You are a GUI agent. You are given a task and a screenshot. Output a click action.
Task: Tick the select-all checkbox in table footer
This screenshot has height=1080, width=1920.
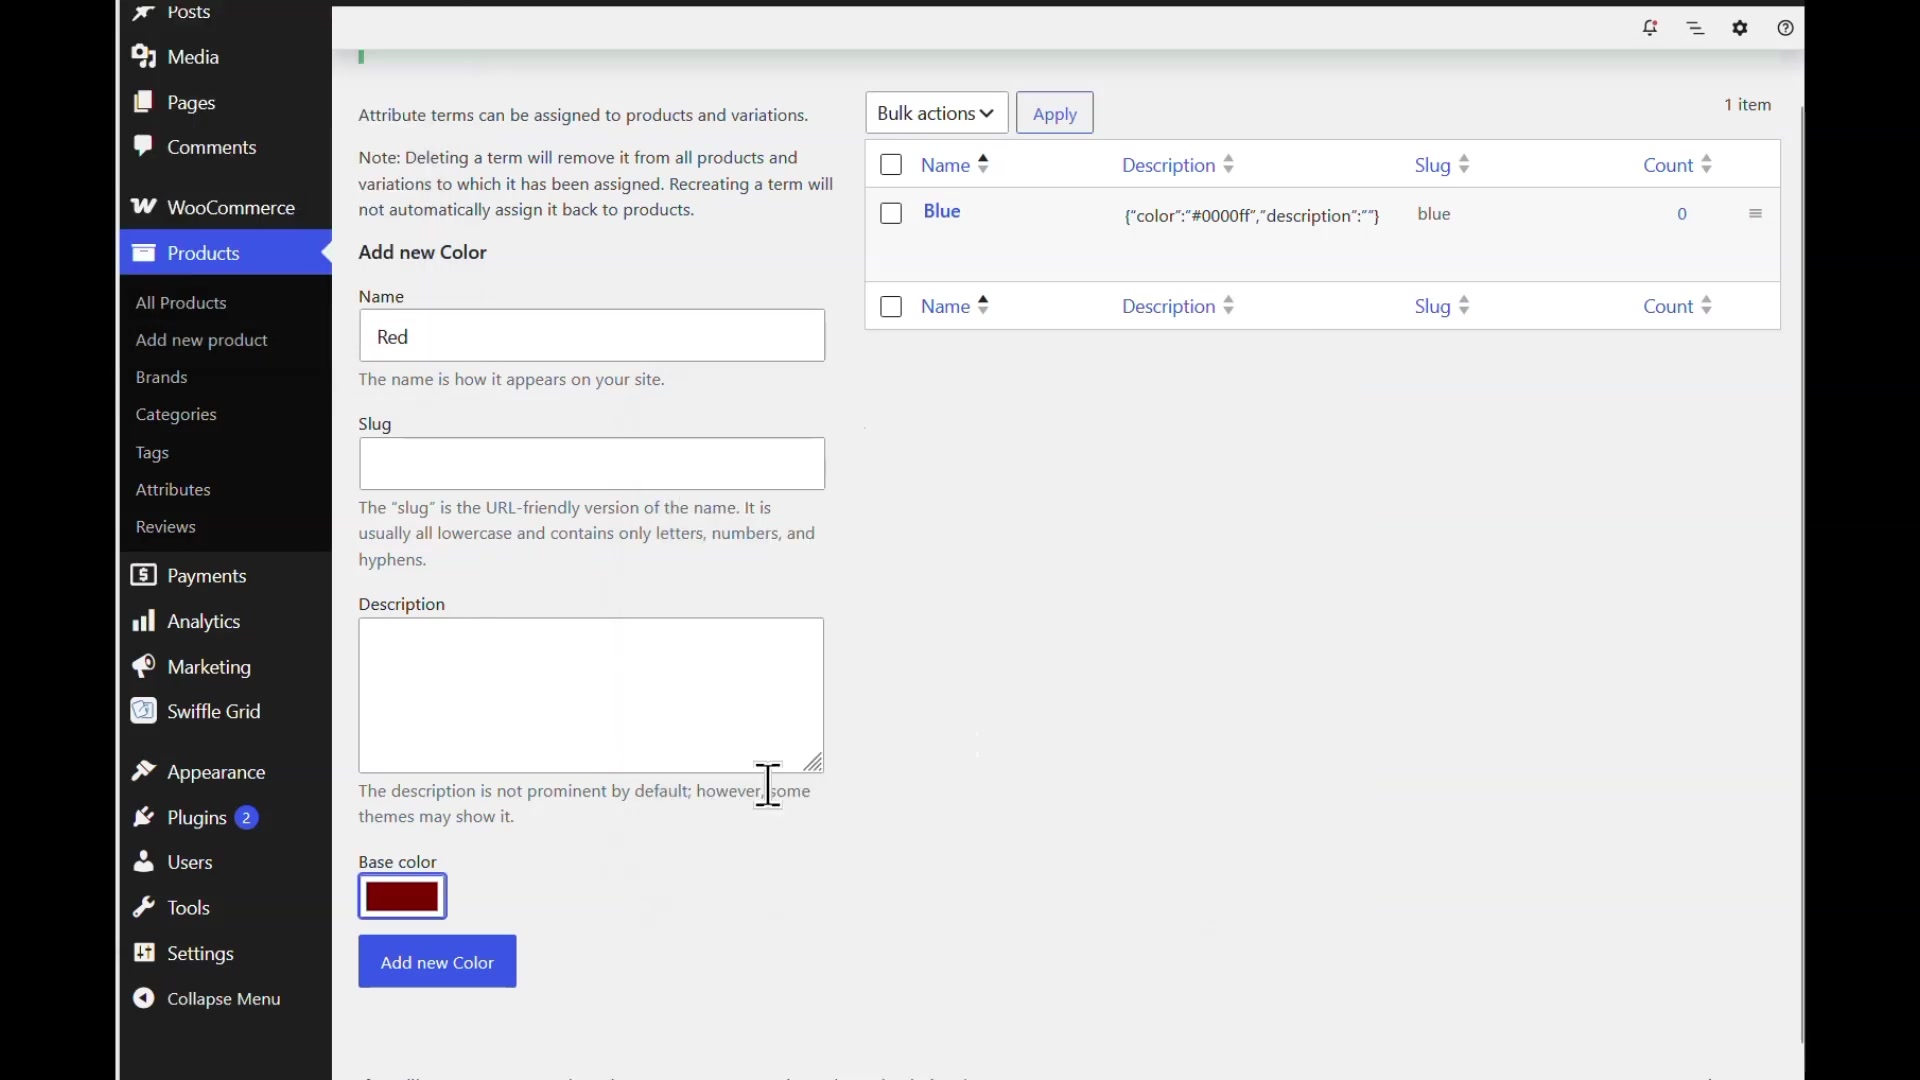(x=891, y=307)
